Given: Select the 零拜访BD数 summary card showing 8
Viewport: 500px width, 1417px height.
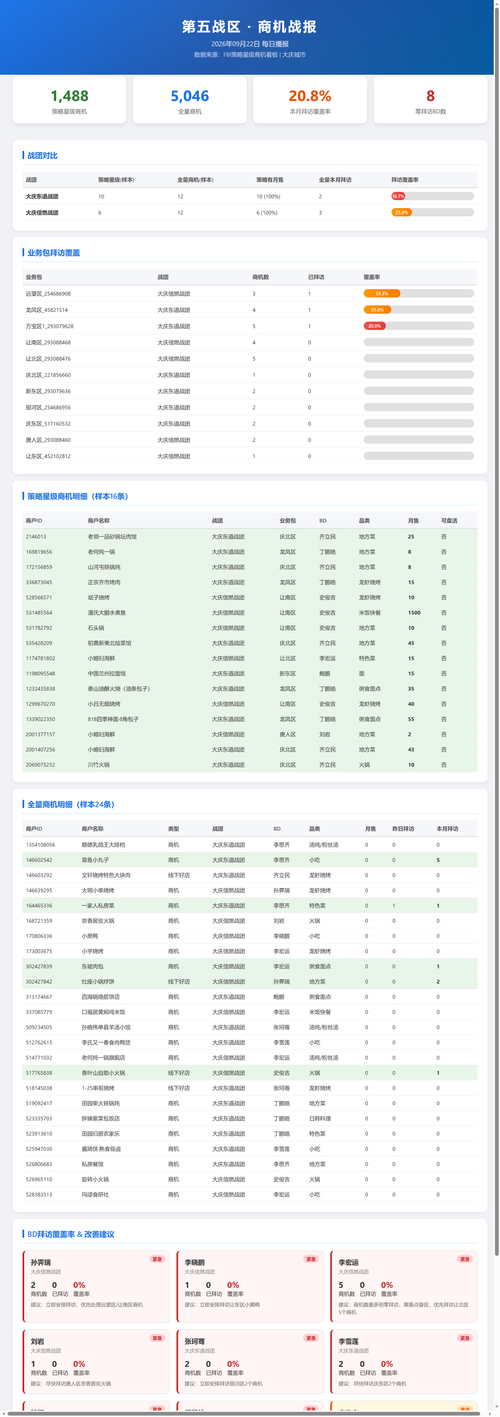Looking at the screenshot, I should [430, 101].
